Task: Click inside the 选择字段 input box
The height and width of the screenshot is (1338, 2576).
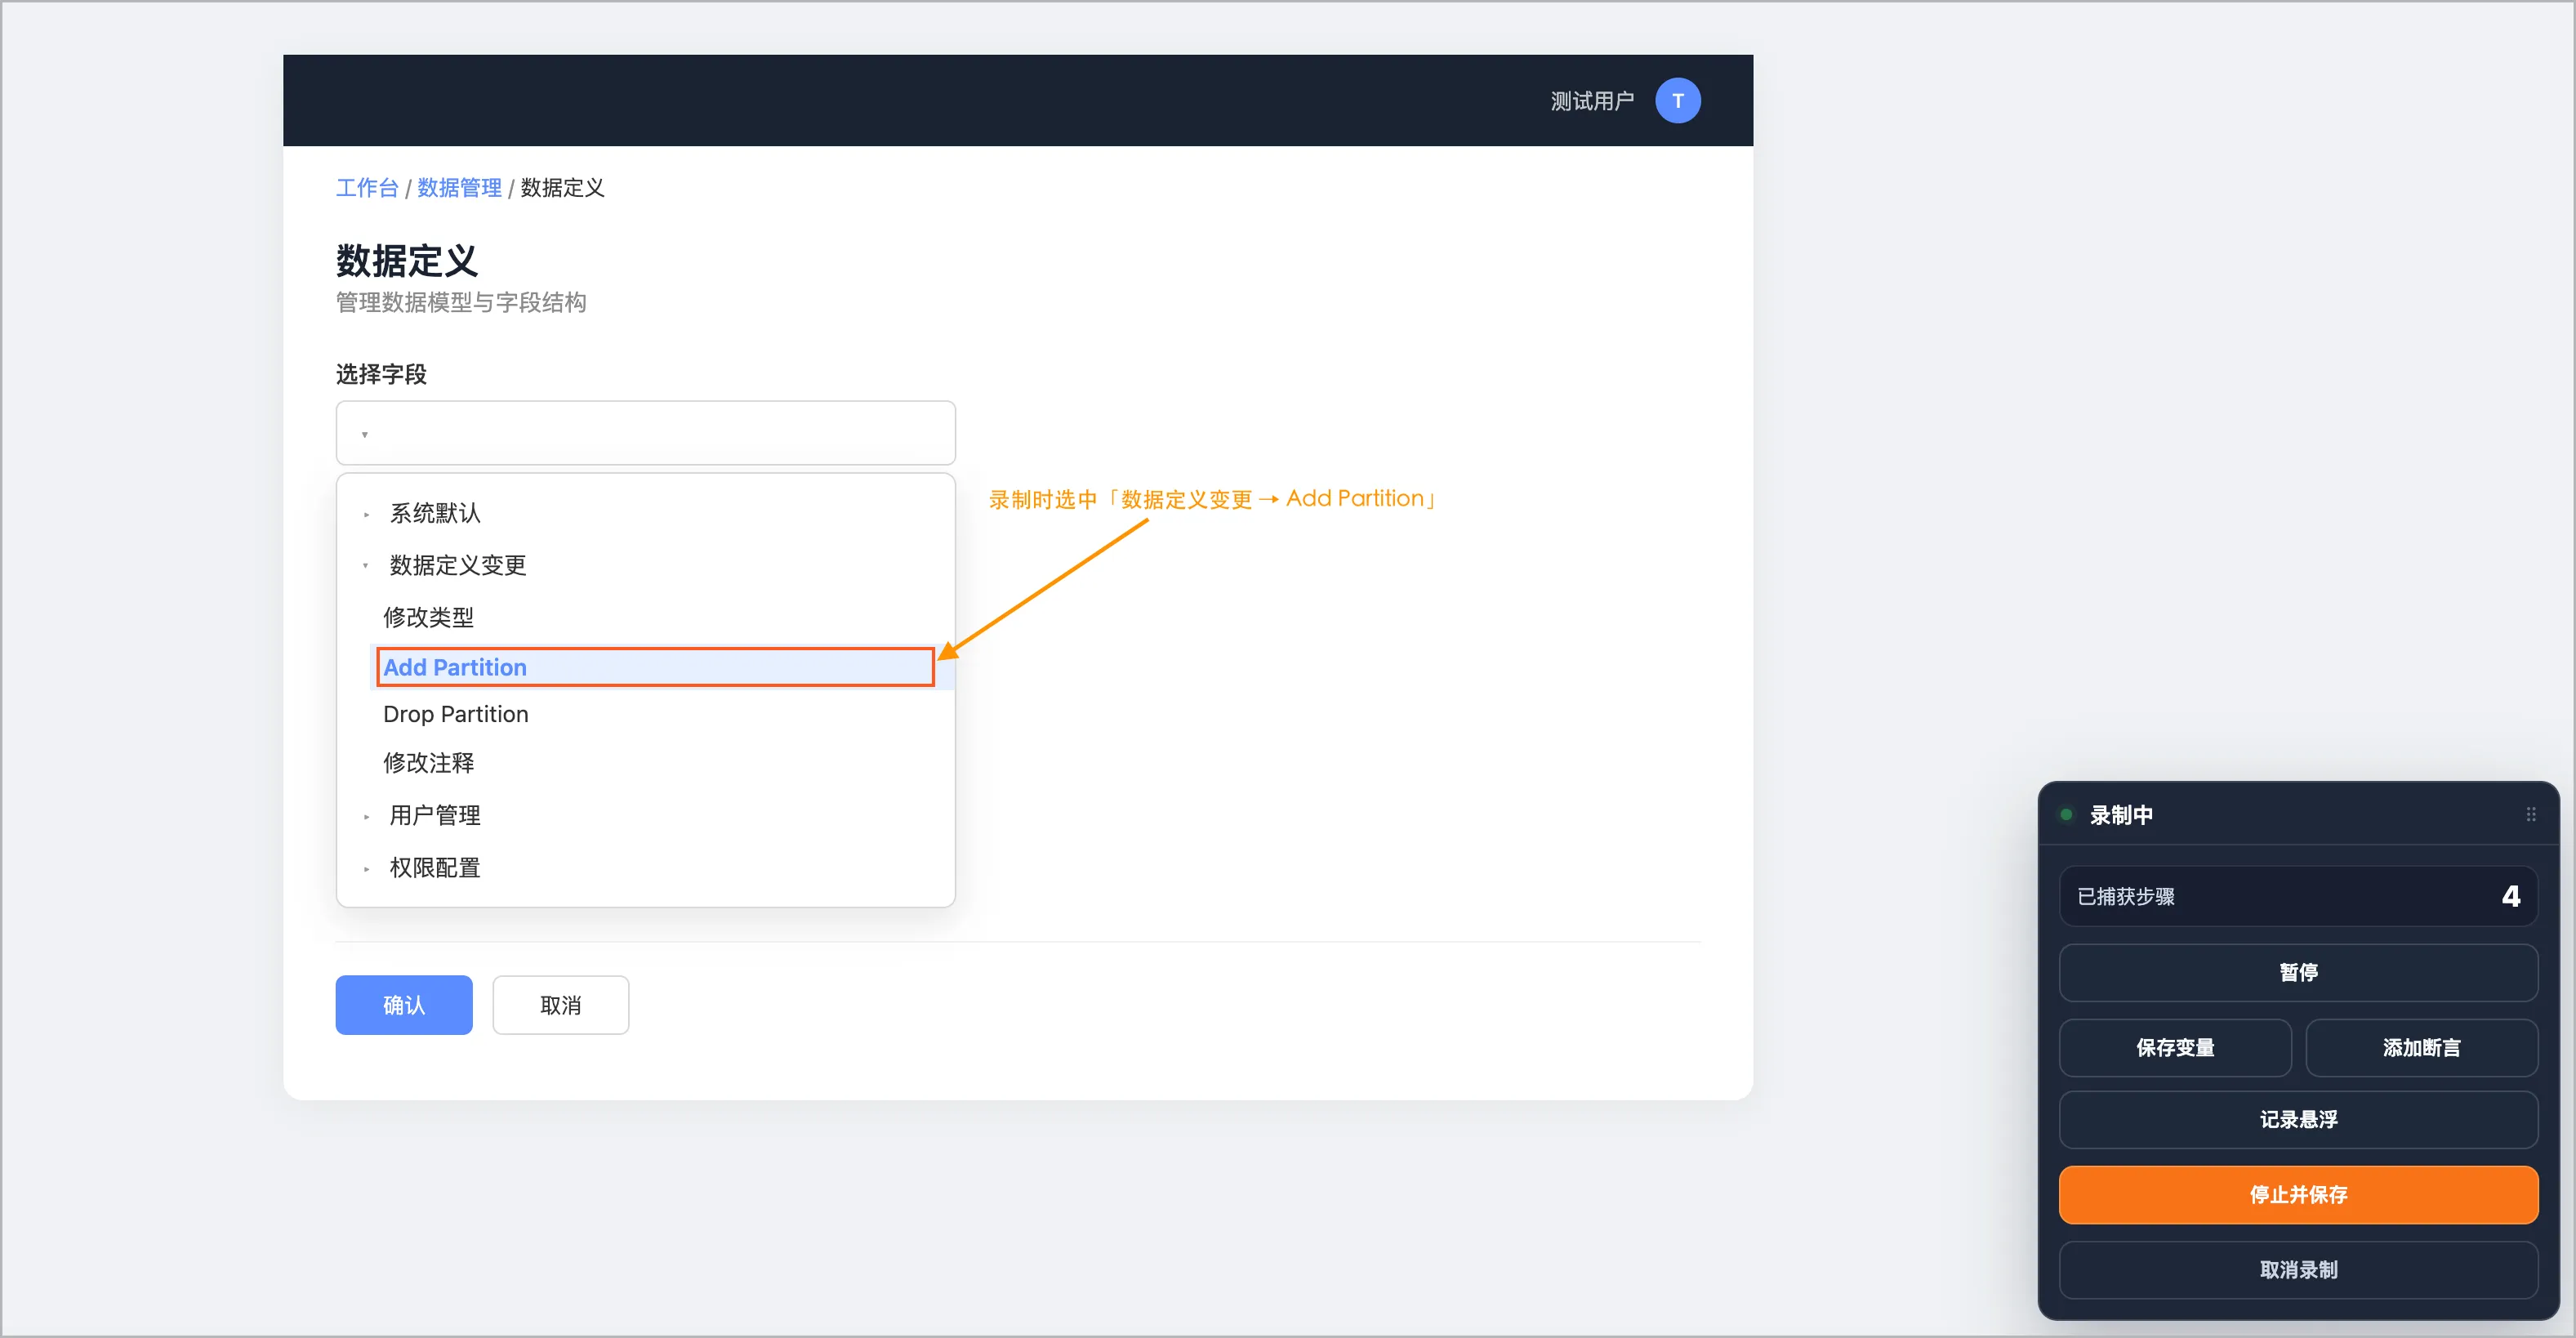Action: pos(646,433)
